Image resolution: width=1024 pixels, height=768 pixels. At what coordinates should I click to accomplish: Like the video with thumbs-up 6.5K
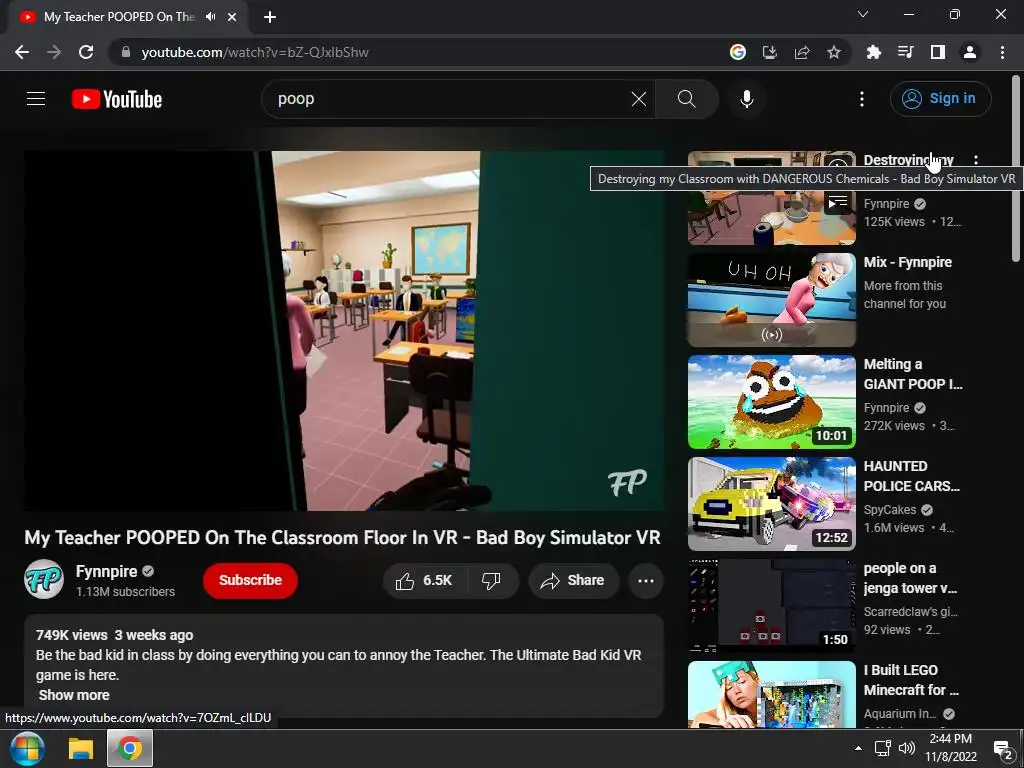424,581
